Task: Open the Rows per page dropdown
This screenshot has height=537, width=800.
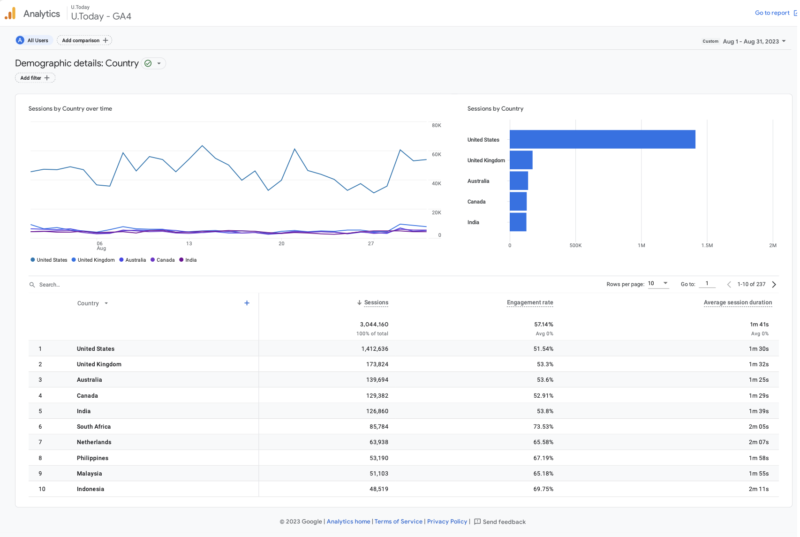Action: 657,284
